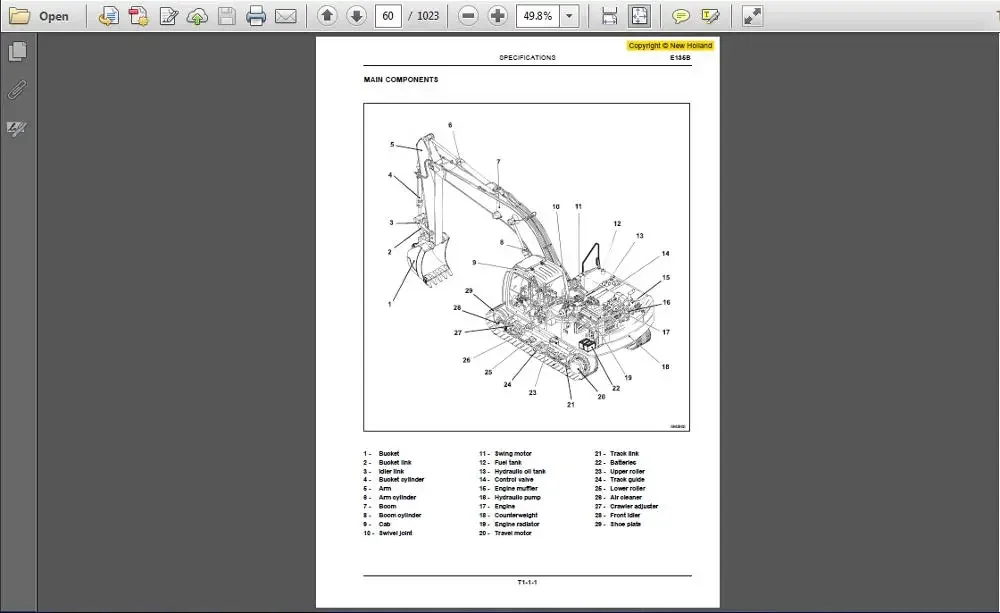Toggle the fill and sign tool
Image resolution: width=1000 pixels, height=613 pixels.
(x=712, y=15)
